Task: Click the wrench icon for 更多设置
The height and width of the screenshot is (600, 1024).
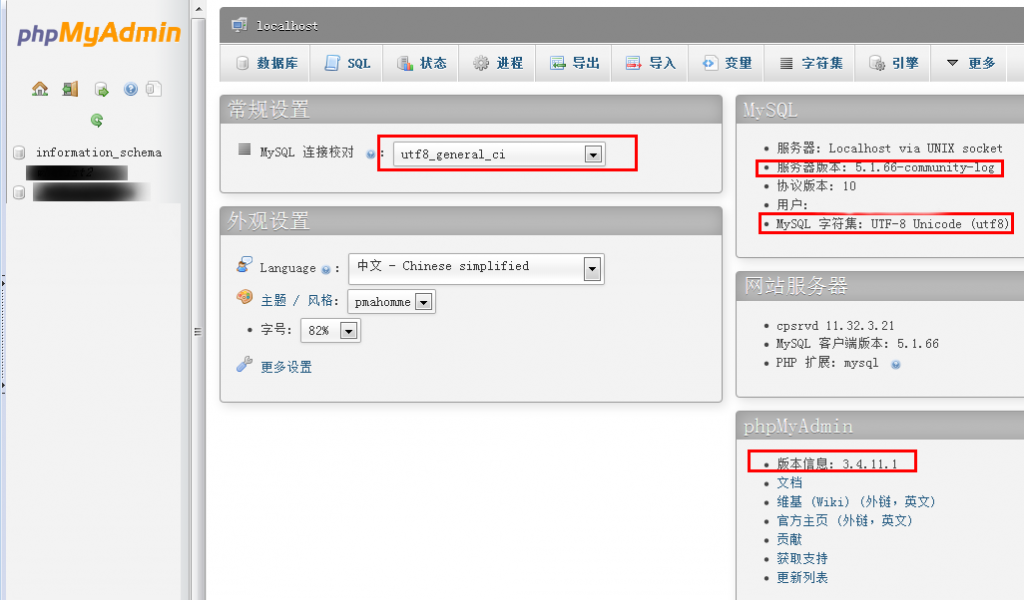Action: pos(244,364)
